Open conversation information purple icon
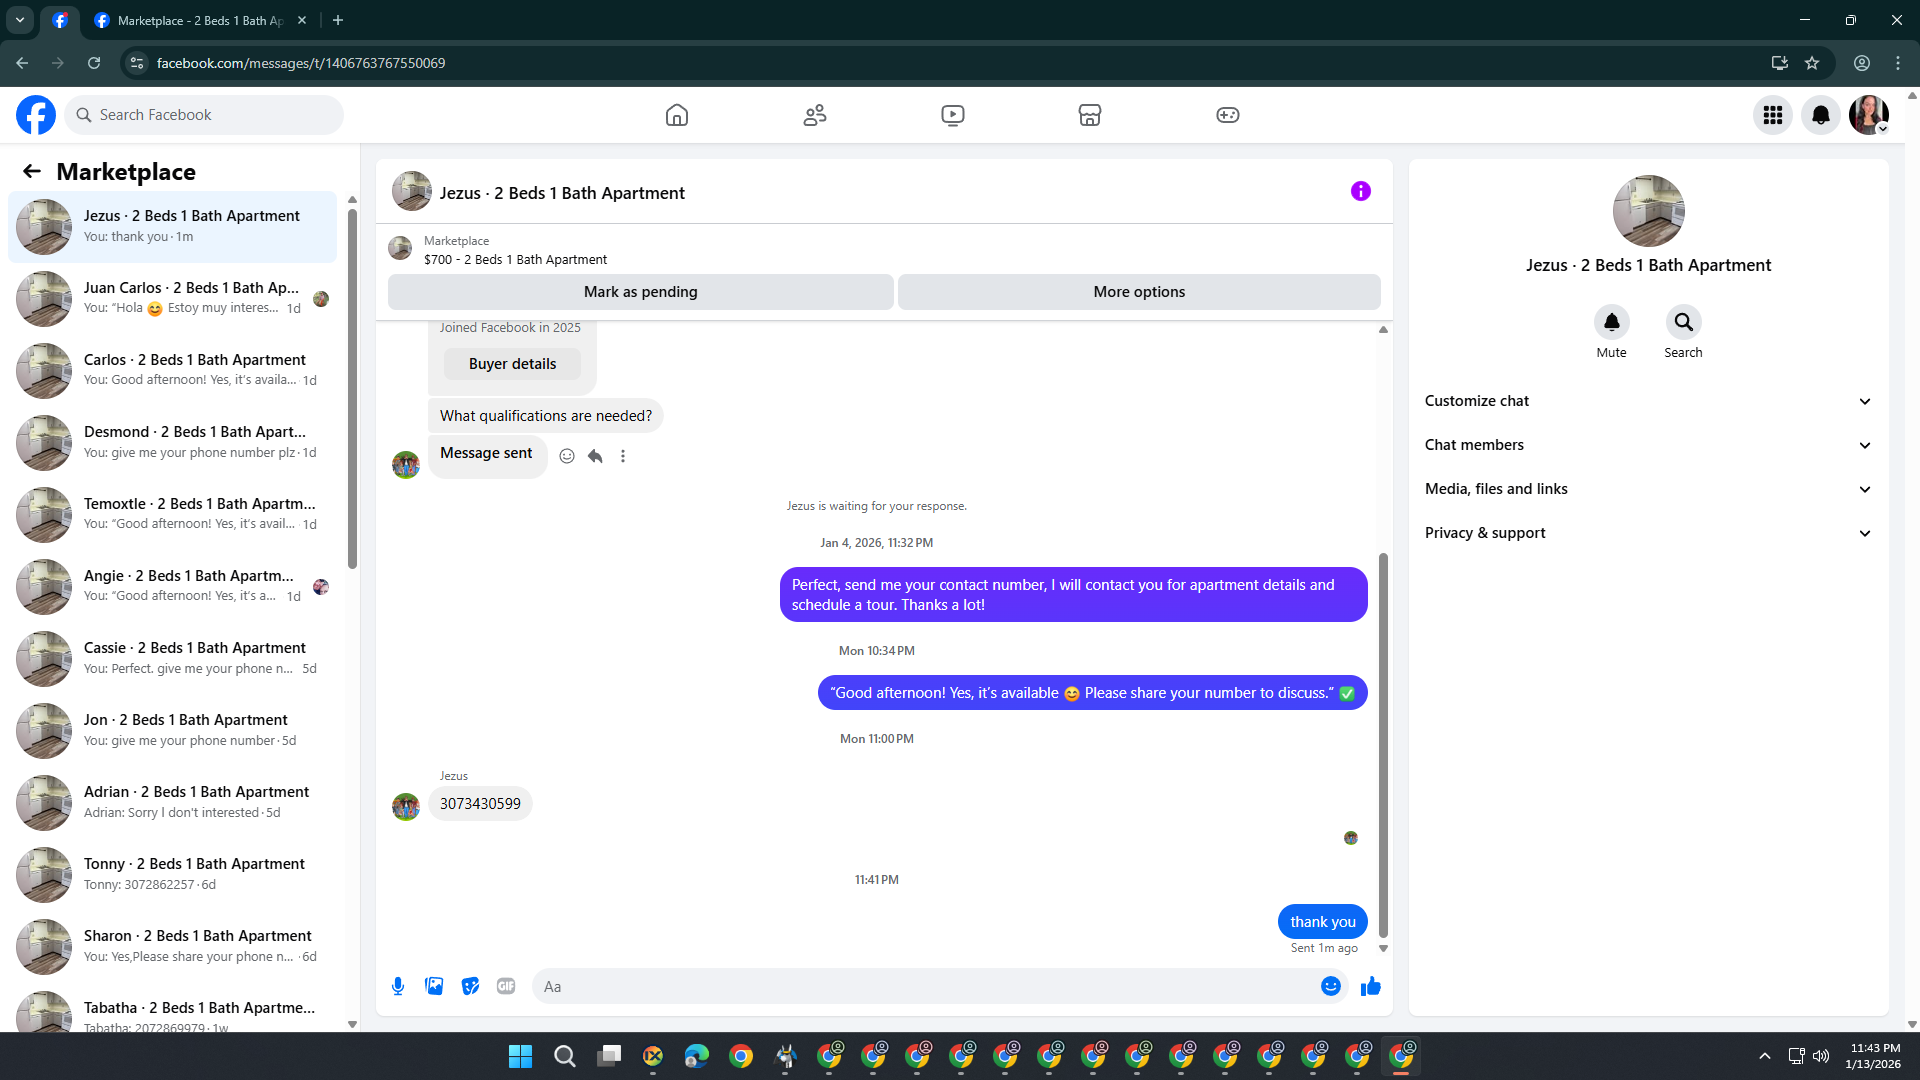 point(1360,191)
